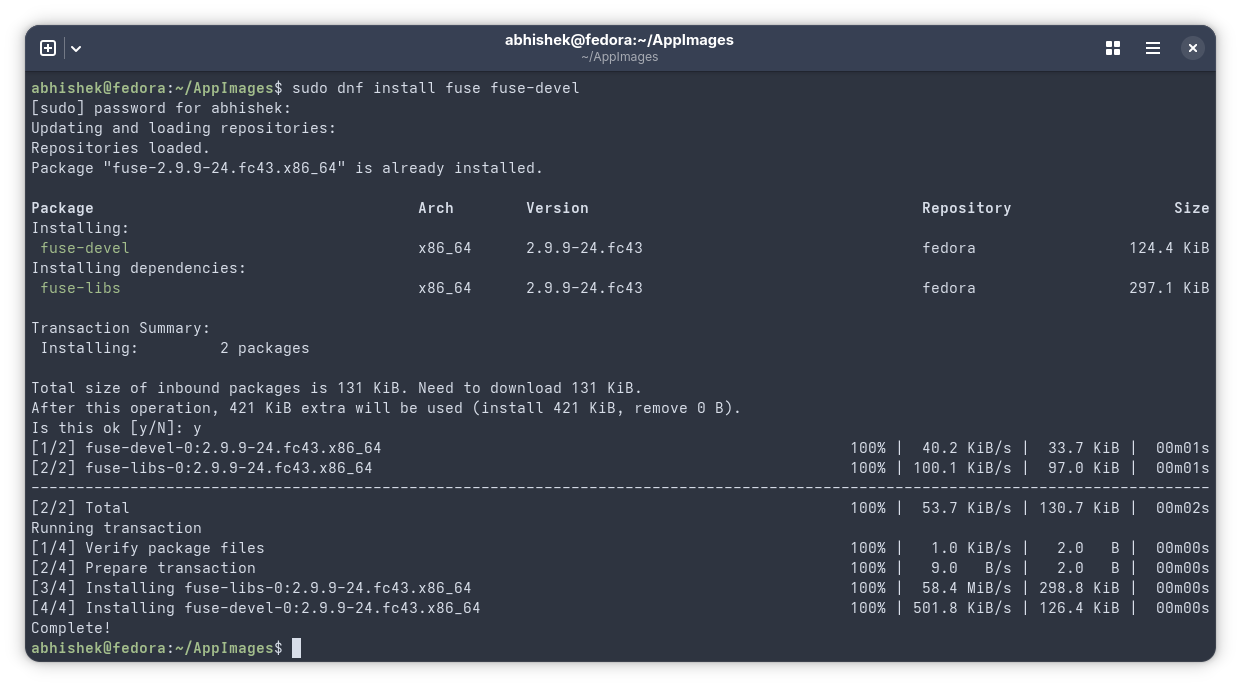
Task: Open the tab overview grid
Action: pos(1112,47)
